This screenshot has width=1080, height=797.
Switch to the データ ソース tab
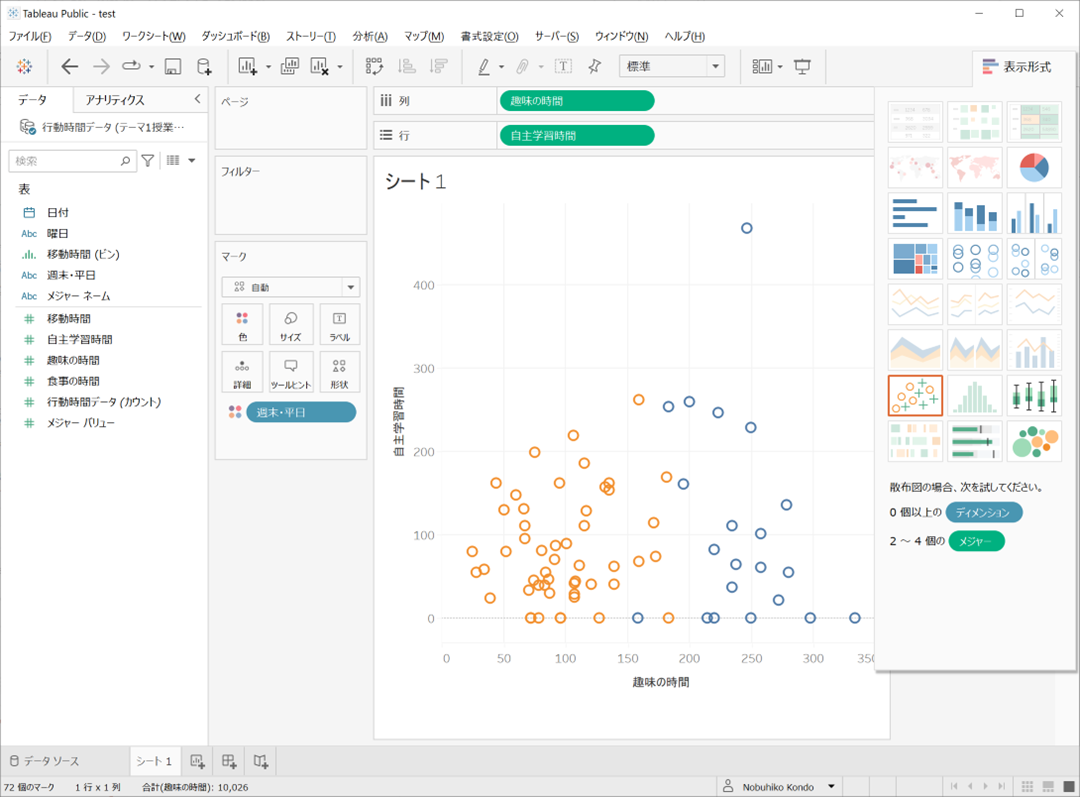45,761
